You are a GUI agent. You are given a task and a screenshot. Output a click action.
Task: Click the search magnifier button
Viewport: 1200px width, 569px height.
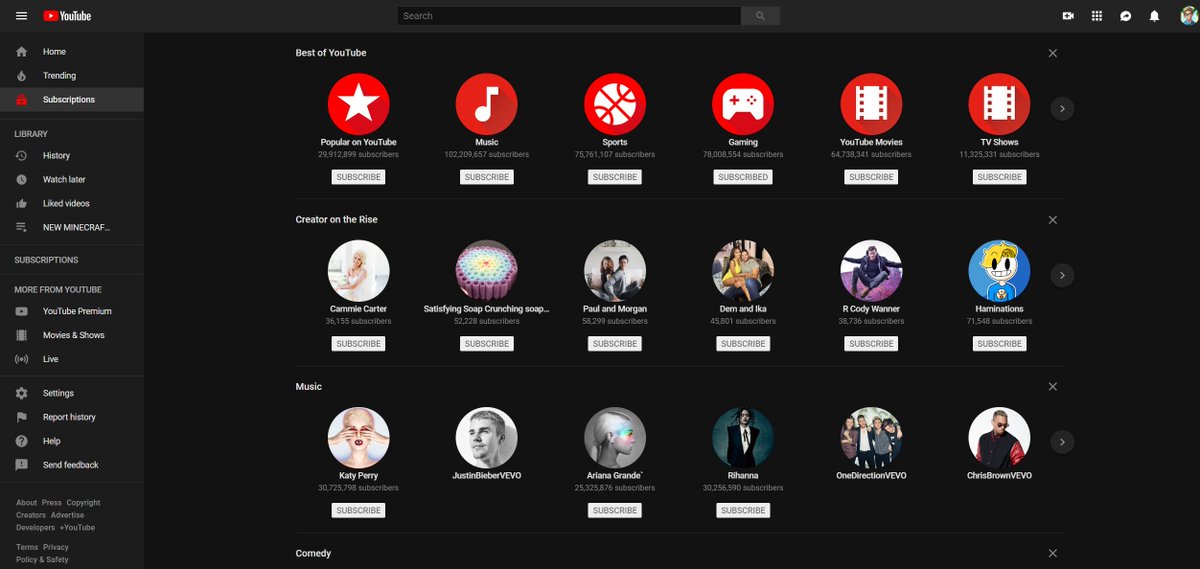(760, 16)
